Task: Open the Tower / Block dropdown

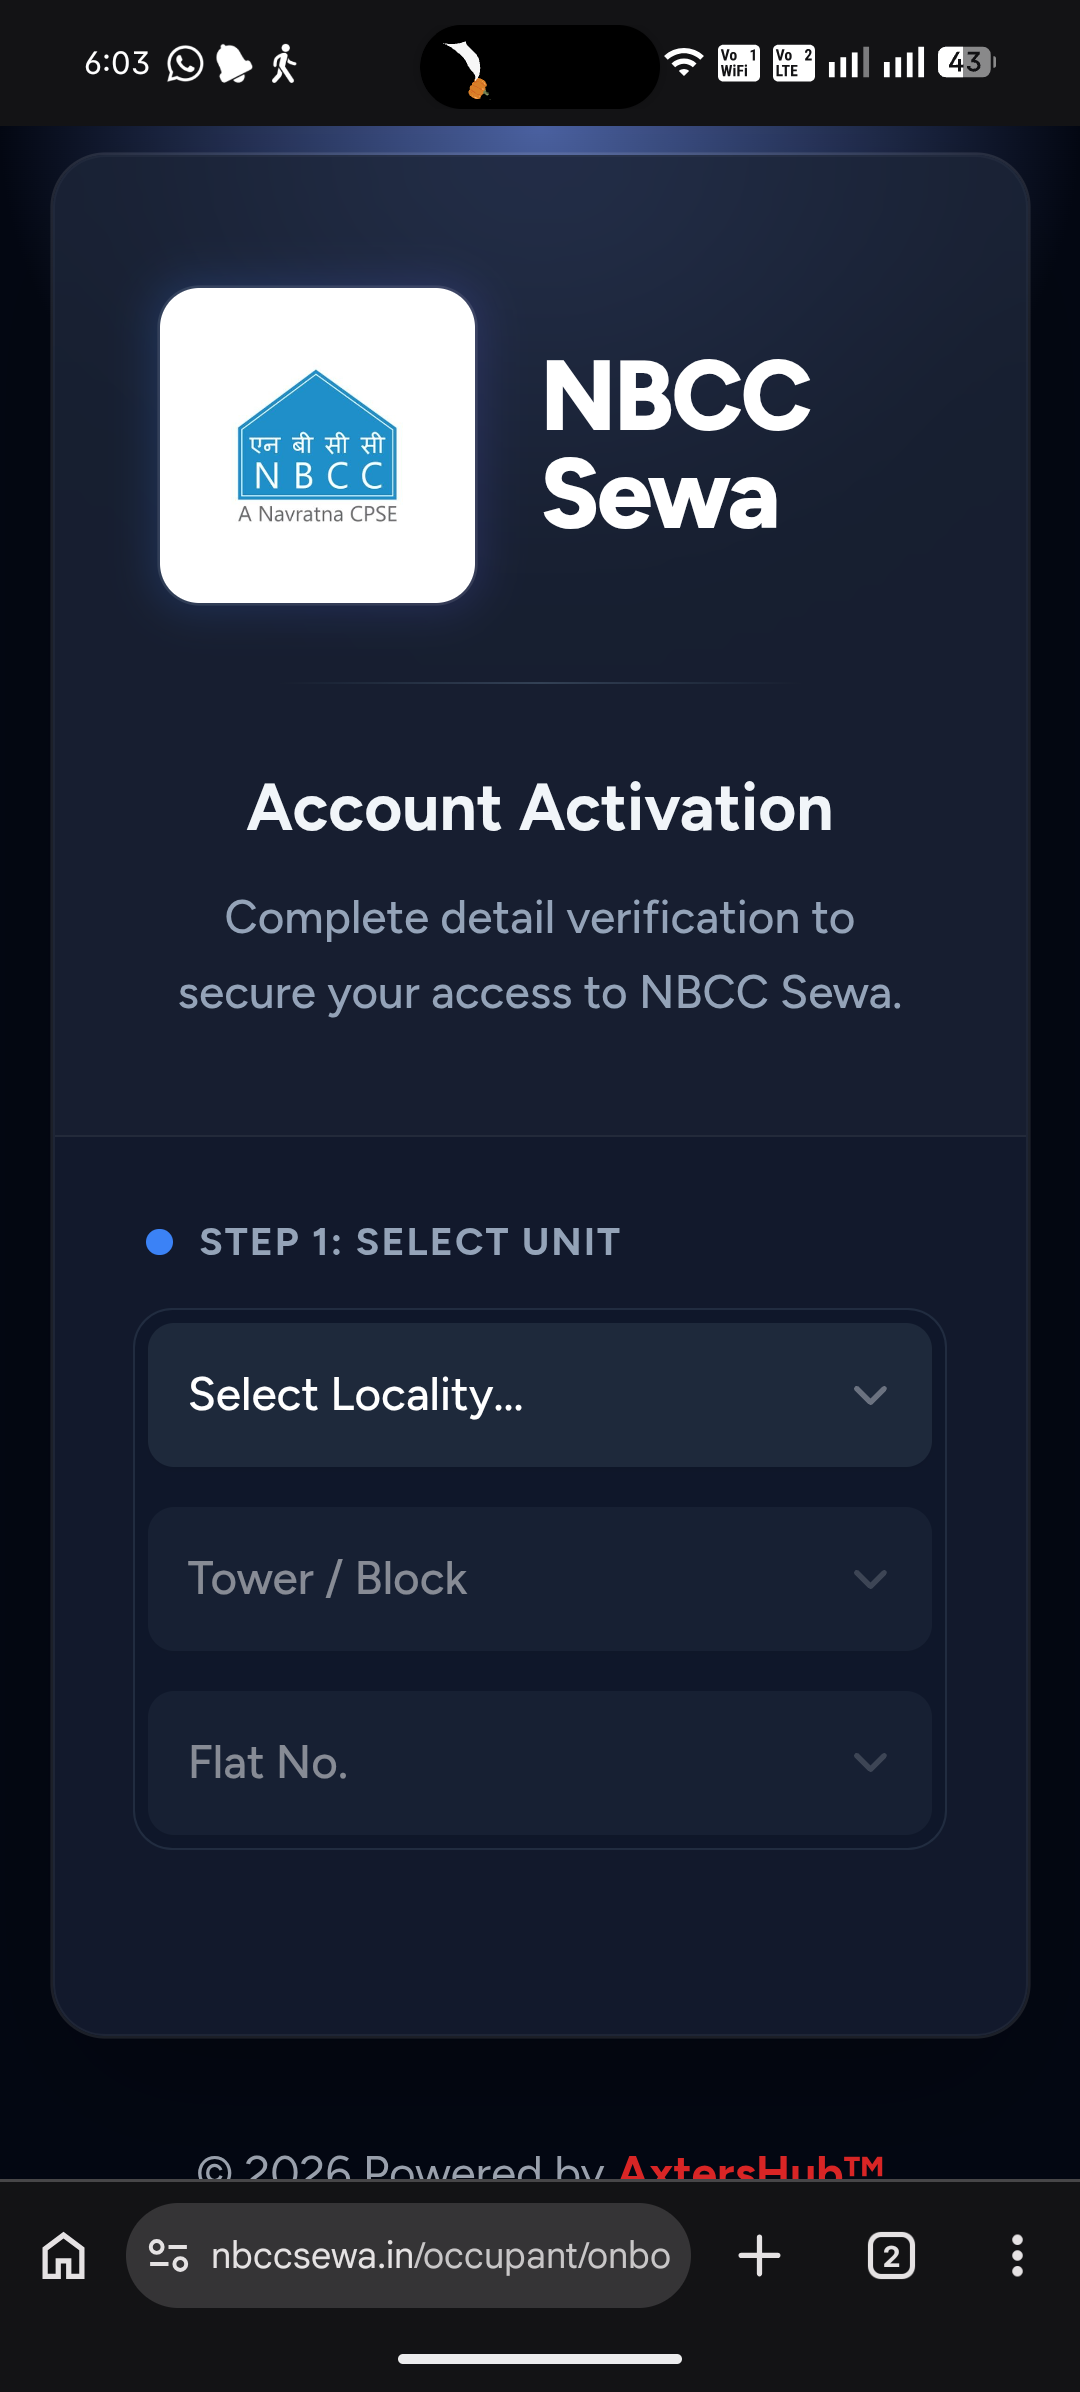Action: pyautogui.click(x=539, y=1579)
